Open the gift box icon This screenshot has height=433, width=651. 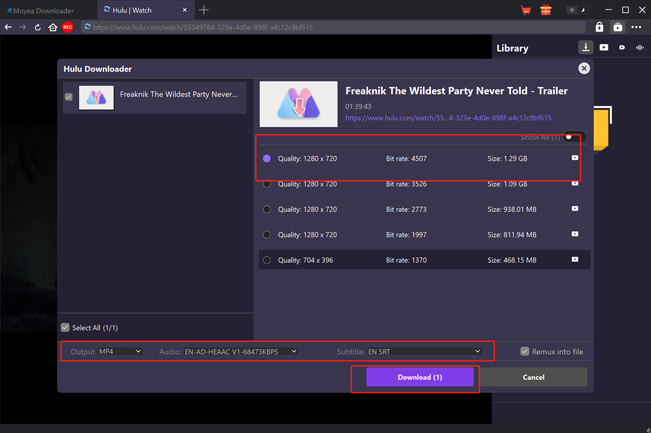[x=546, y=10]
